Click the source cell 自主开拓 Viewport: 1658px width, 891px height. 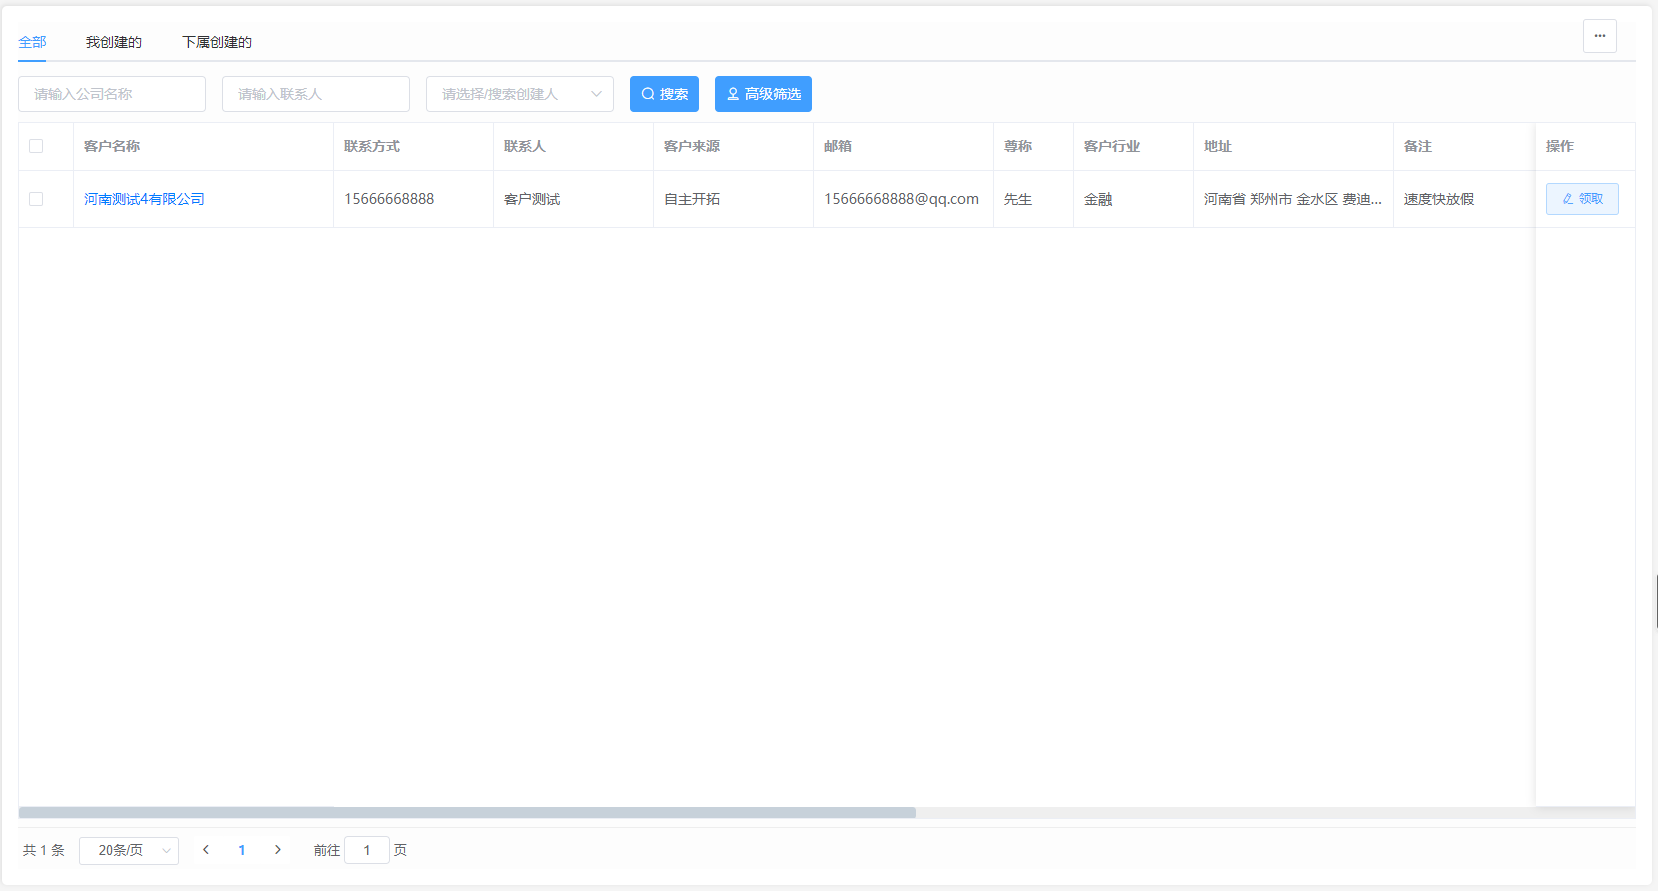(692, 199)
